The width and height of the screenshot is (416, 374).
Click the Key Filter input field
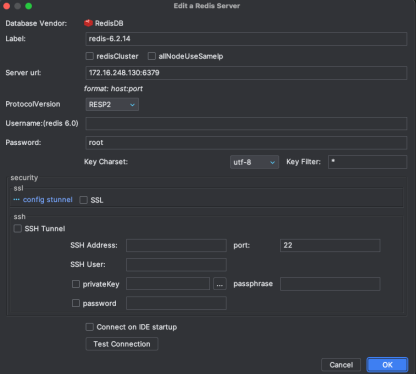click(x=367, y=162)
